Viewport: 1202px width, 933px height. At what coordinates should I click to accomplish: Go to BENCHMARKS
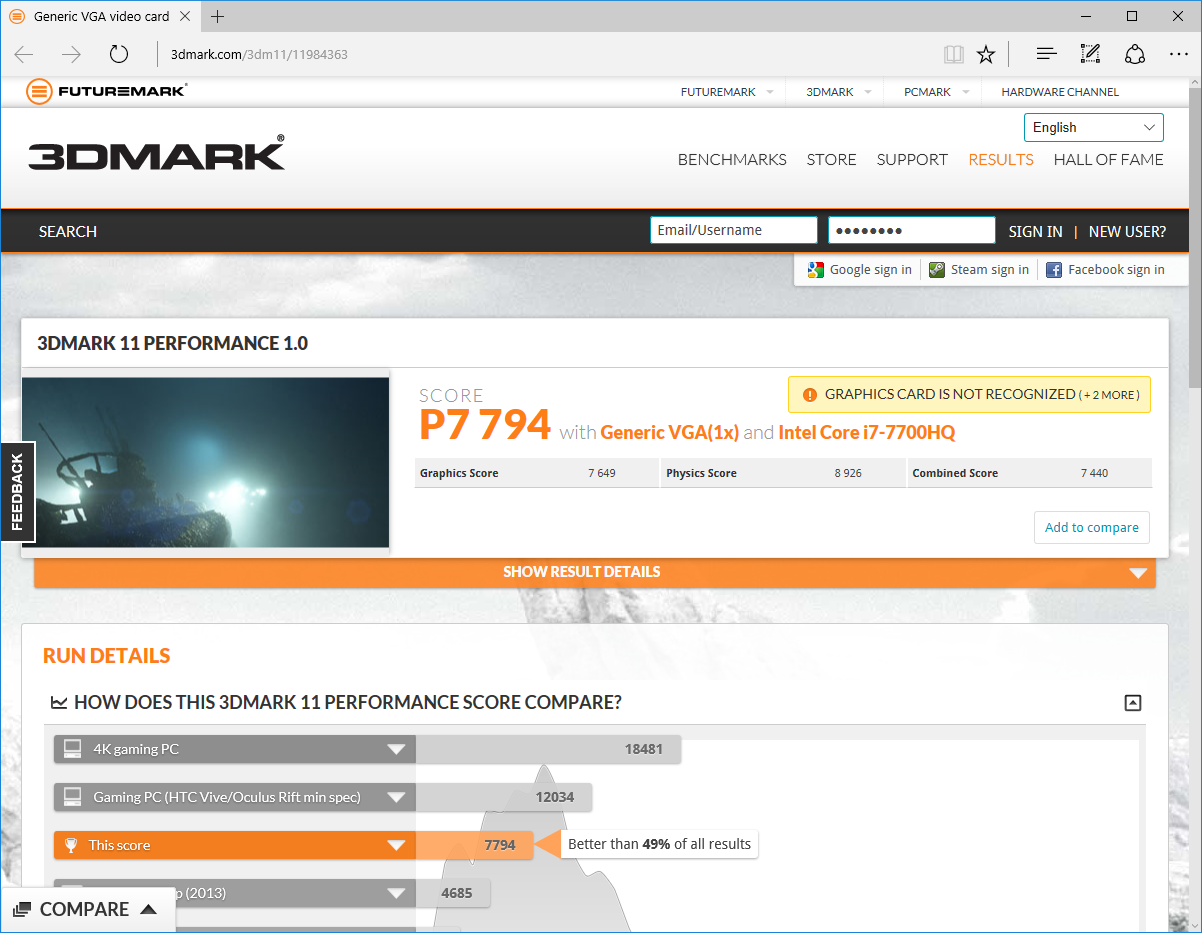coord(732,159)
